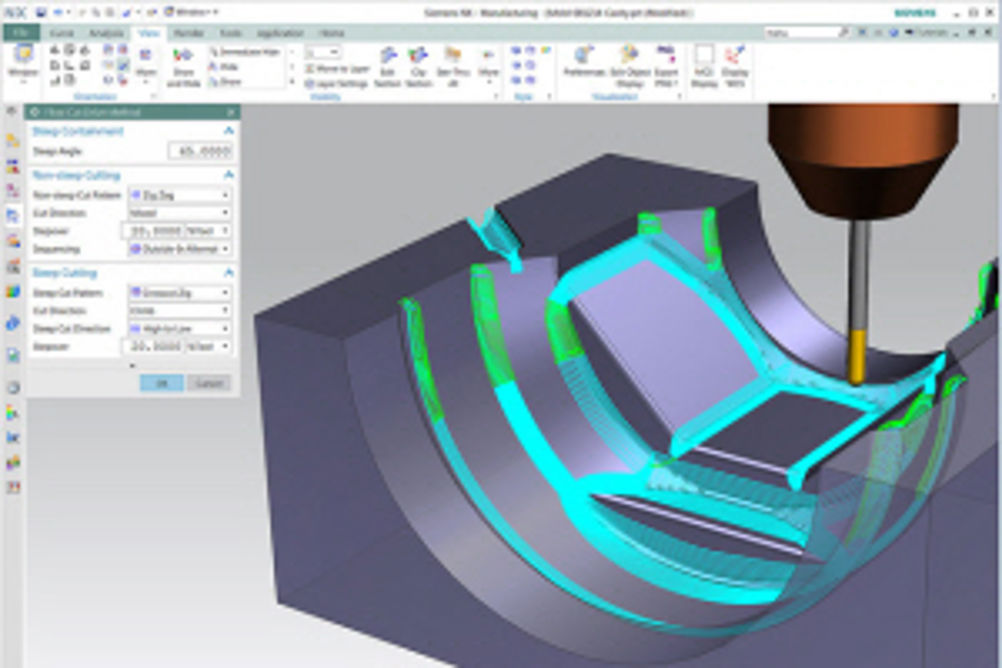Image resolution: width=1002 pixels, height=668 pixels.
Task: Open Steep Cutting Stepover units dropdown
Action: (208, 346)
